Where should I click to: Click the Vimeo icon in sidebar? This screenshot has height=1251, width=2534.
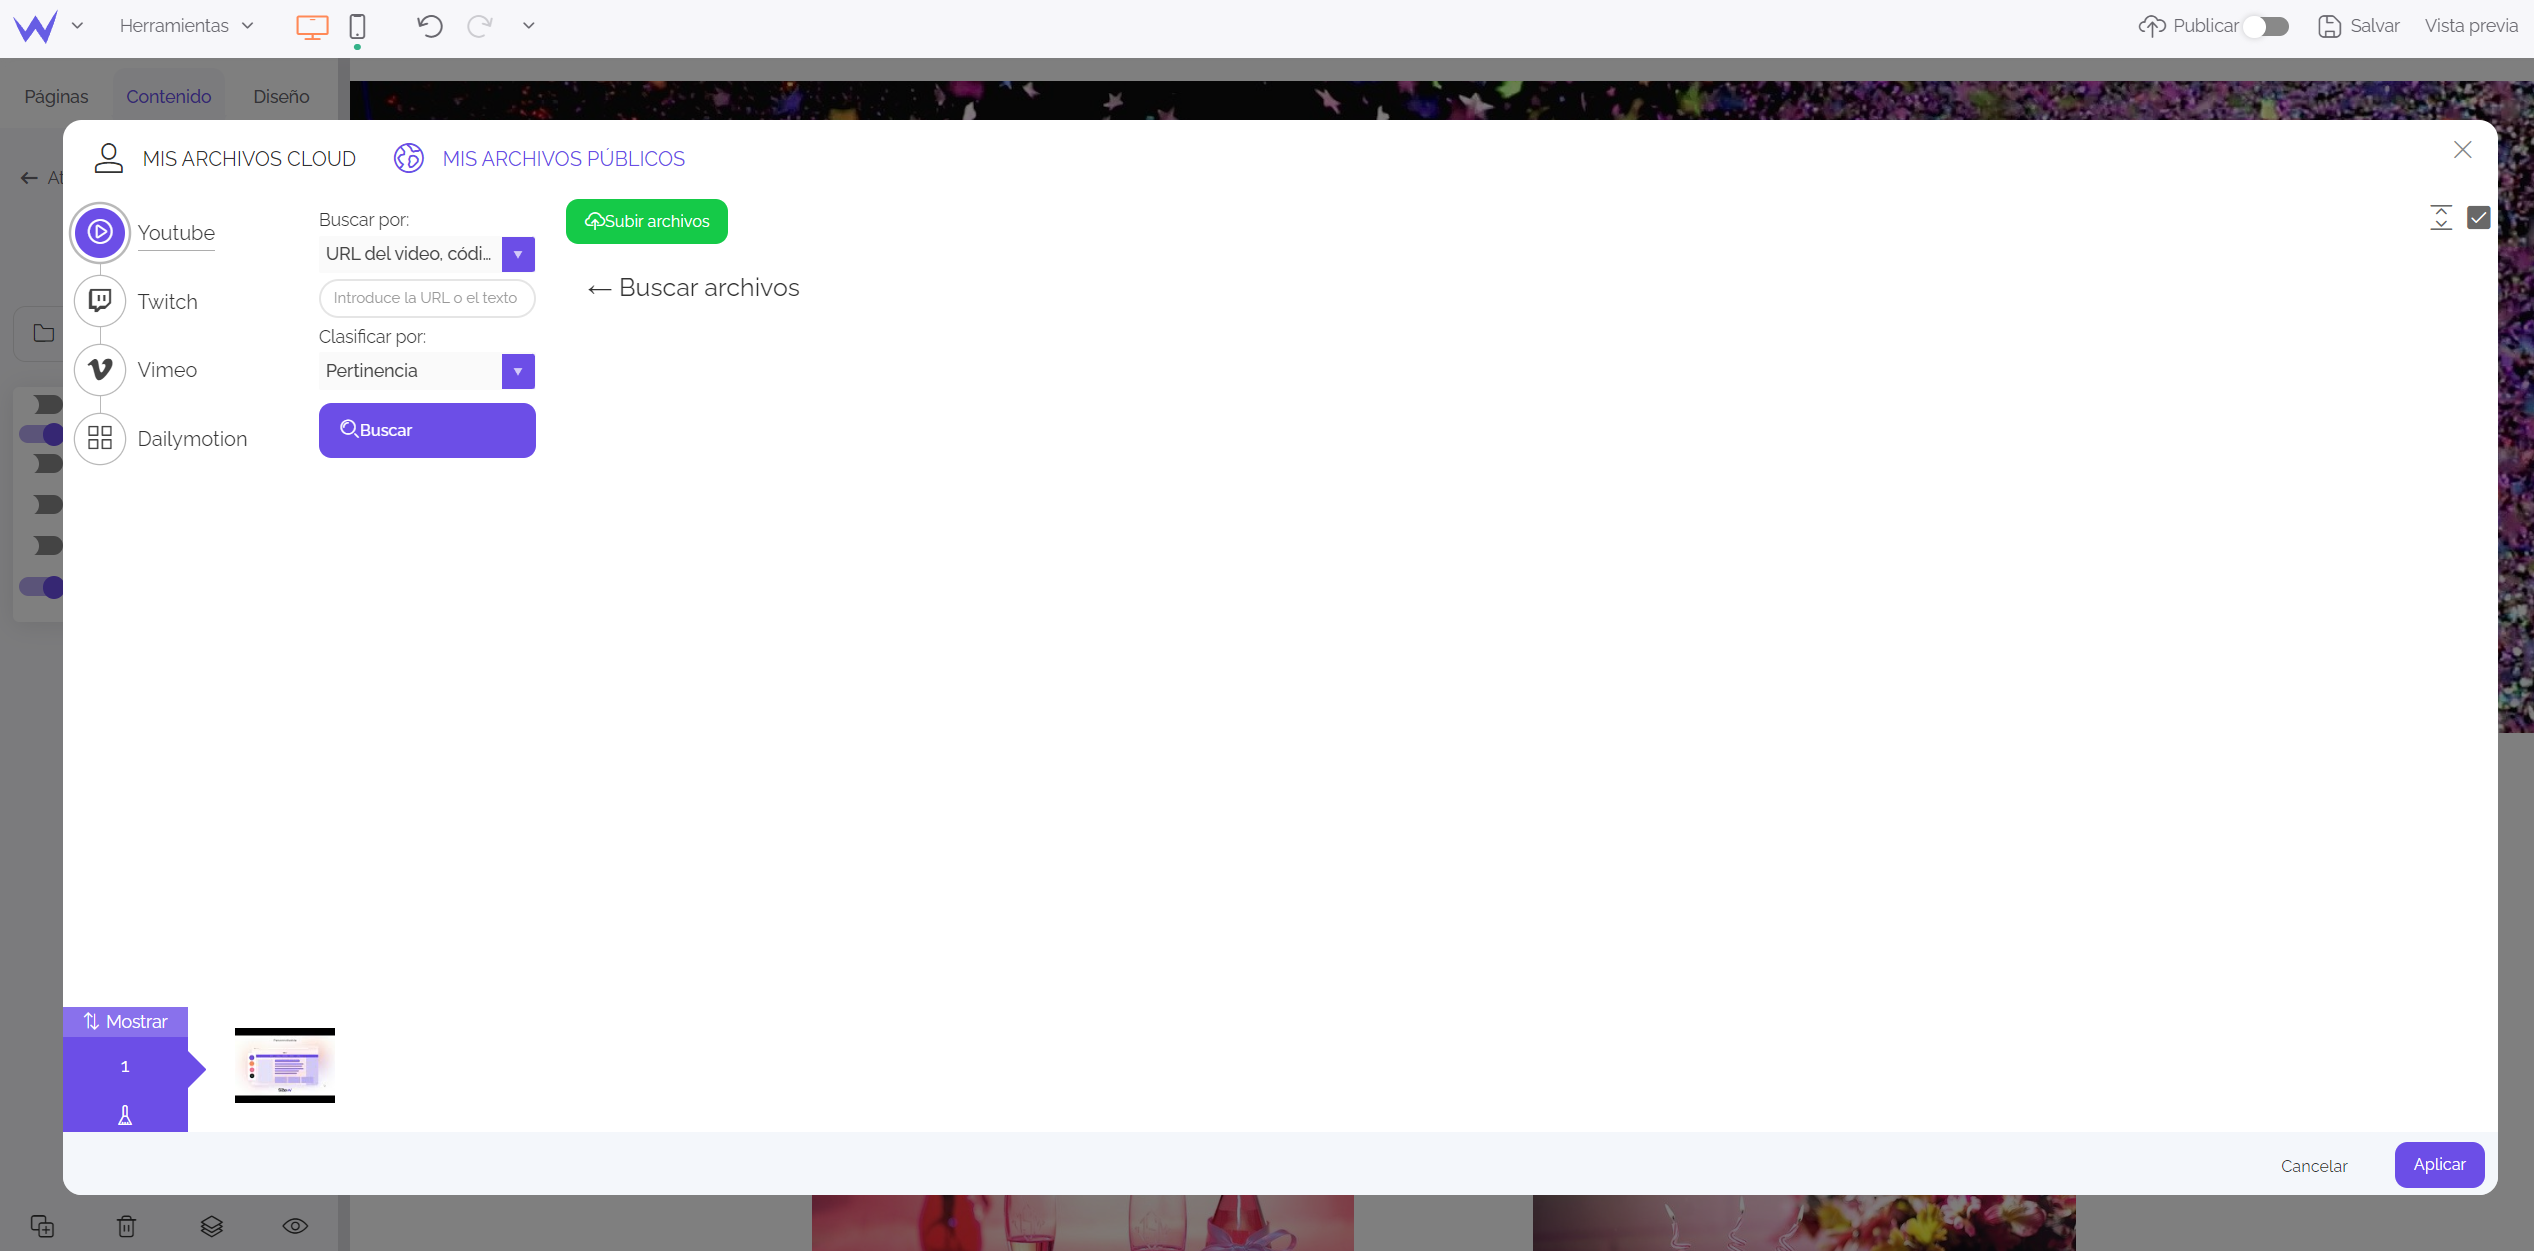click(x=102, y=369)
